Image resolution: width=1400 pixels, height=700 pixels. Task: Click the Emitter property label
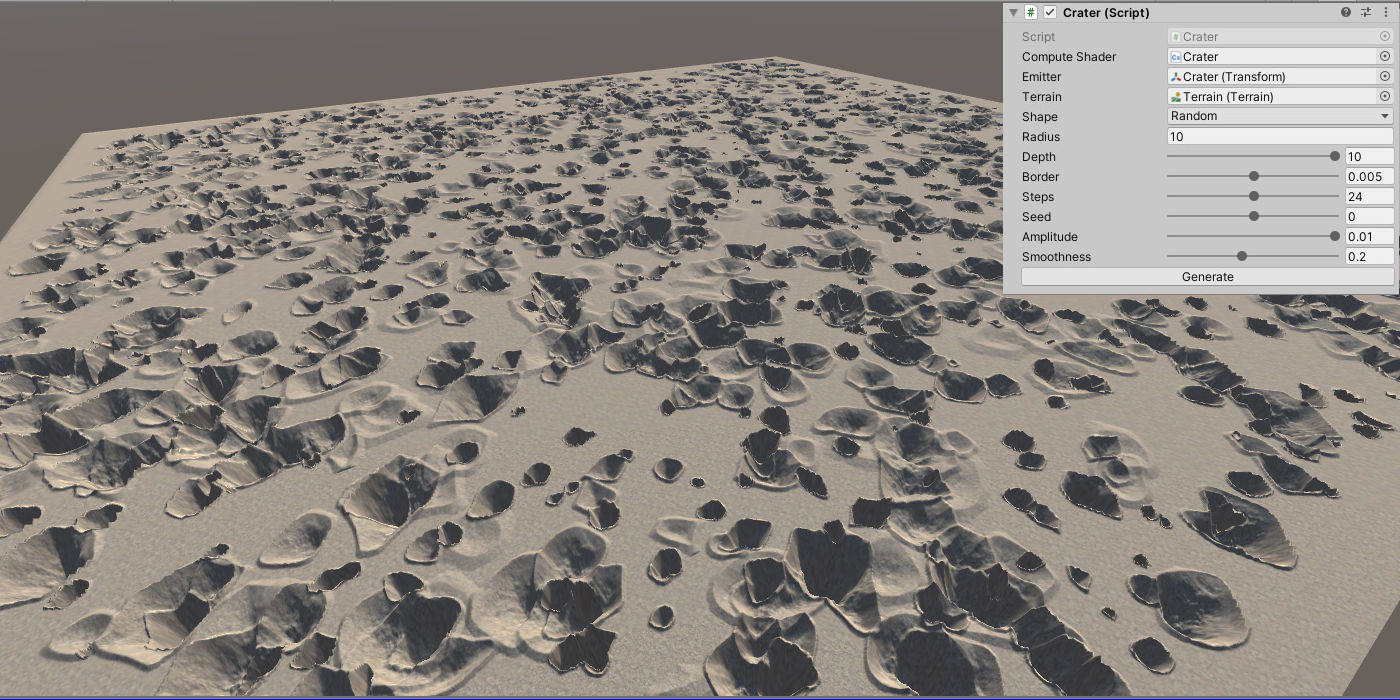click(x=1041, y=77)
